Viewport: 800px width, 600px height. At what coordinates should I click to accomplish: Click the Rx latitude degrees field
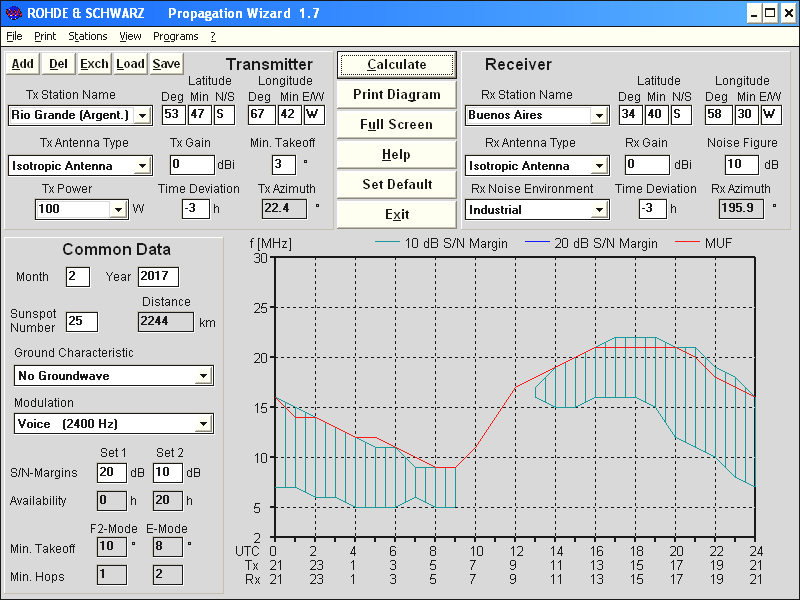pos(631,115)
